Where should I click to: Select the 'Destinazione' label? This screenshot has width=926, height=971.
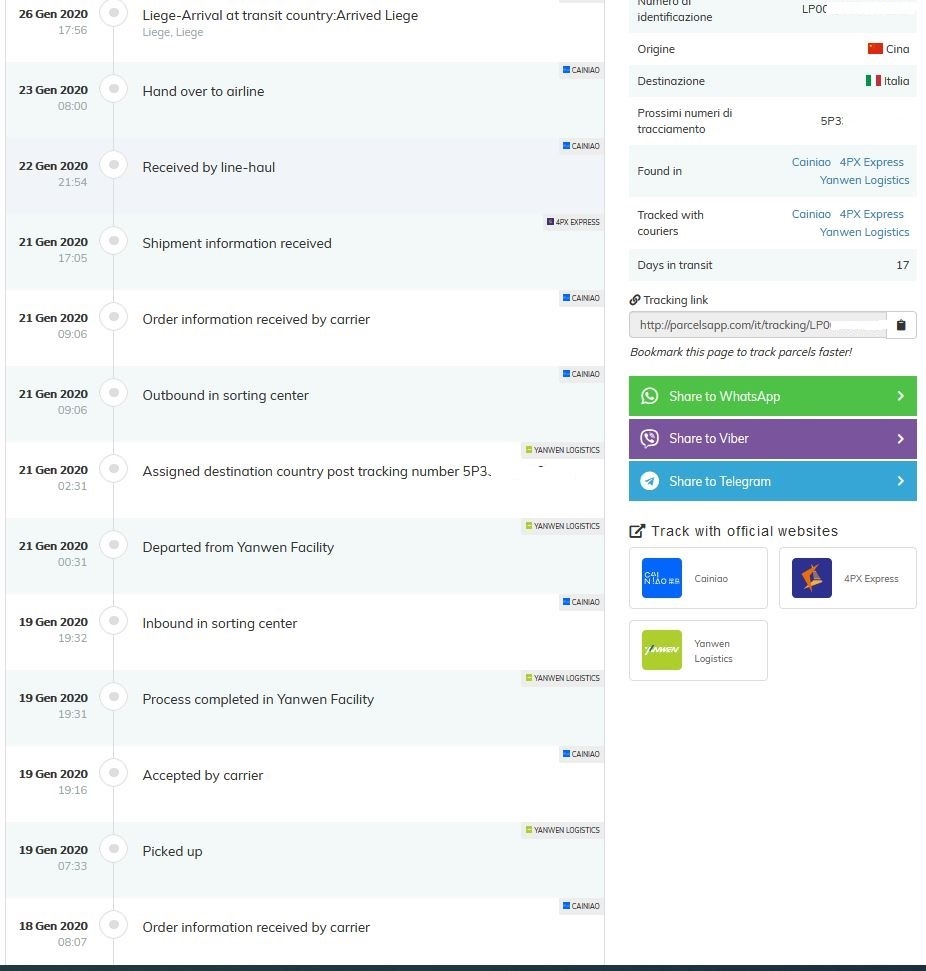click(671, 81)
